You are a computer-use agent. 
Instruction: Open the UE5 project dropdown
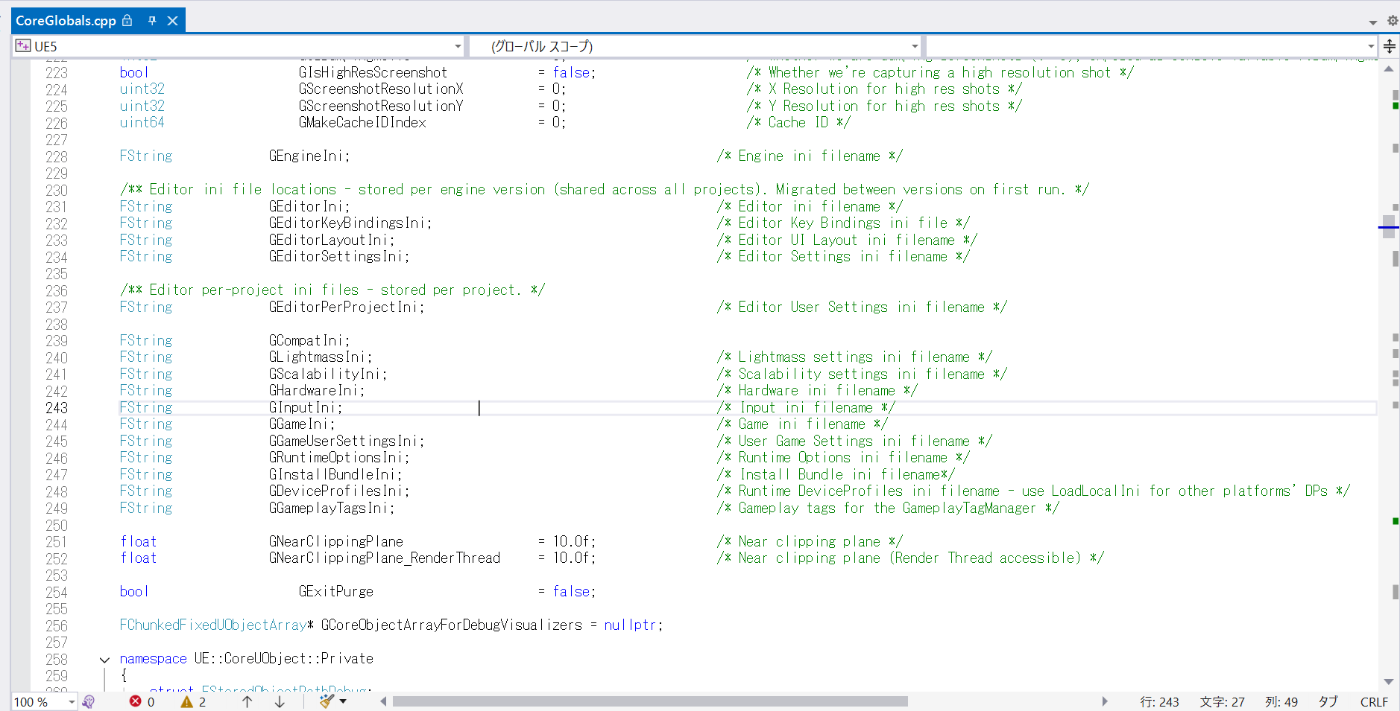click(238, 46)
